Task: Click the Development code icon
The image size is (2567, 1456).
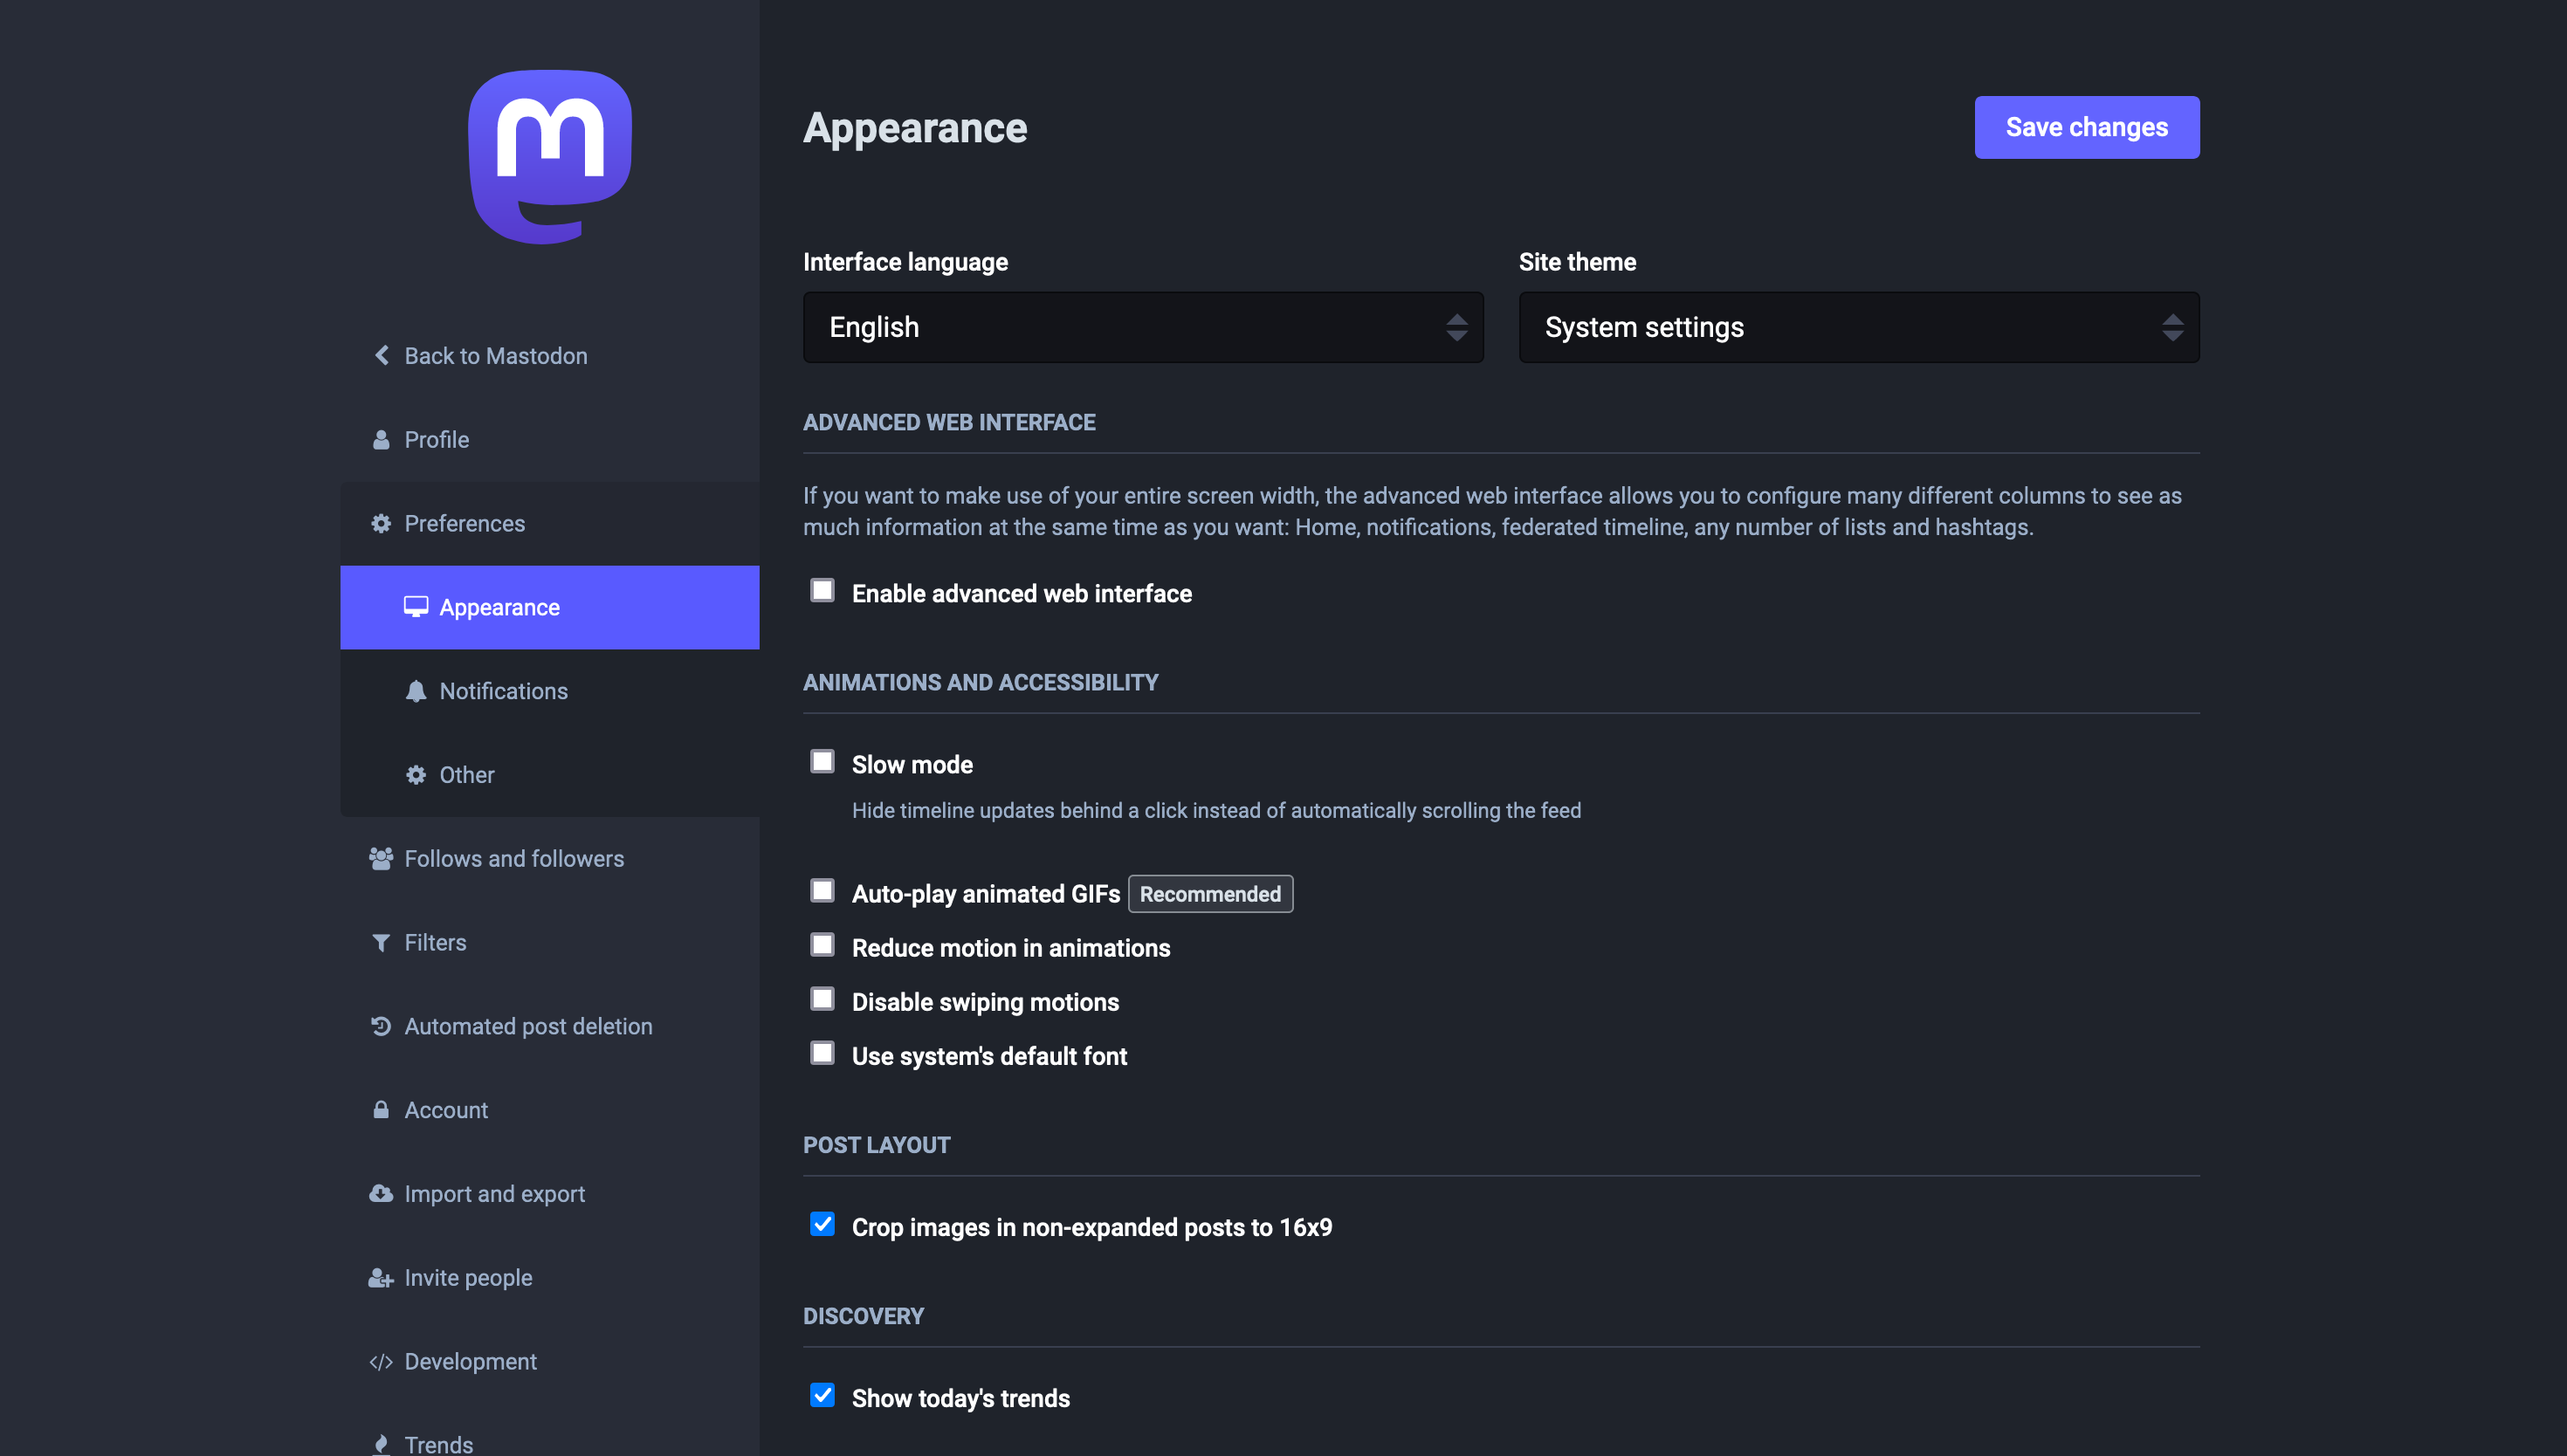Action: (x=381, y=1362)
